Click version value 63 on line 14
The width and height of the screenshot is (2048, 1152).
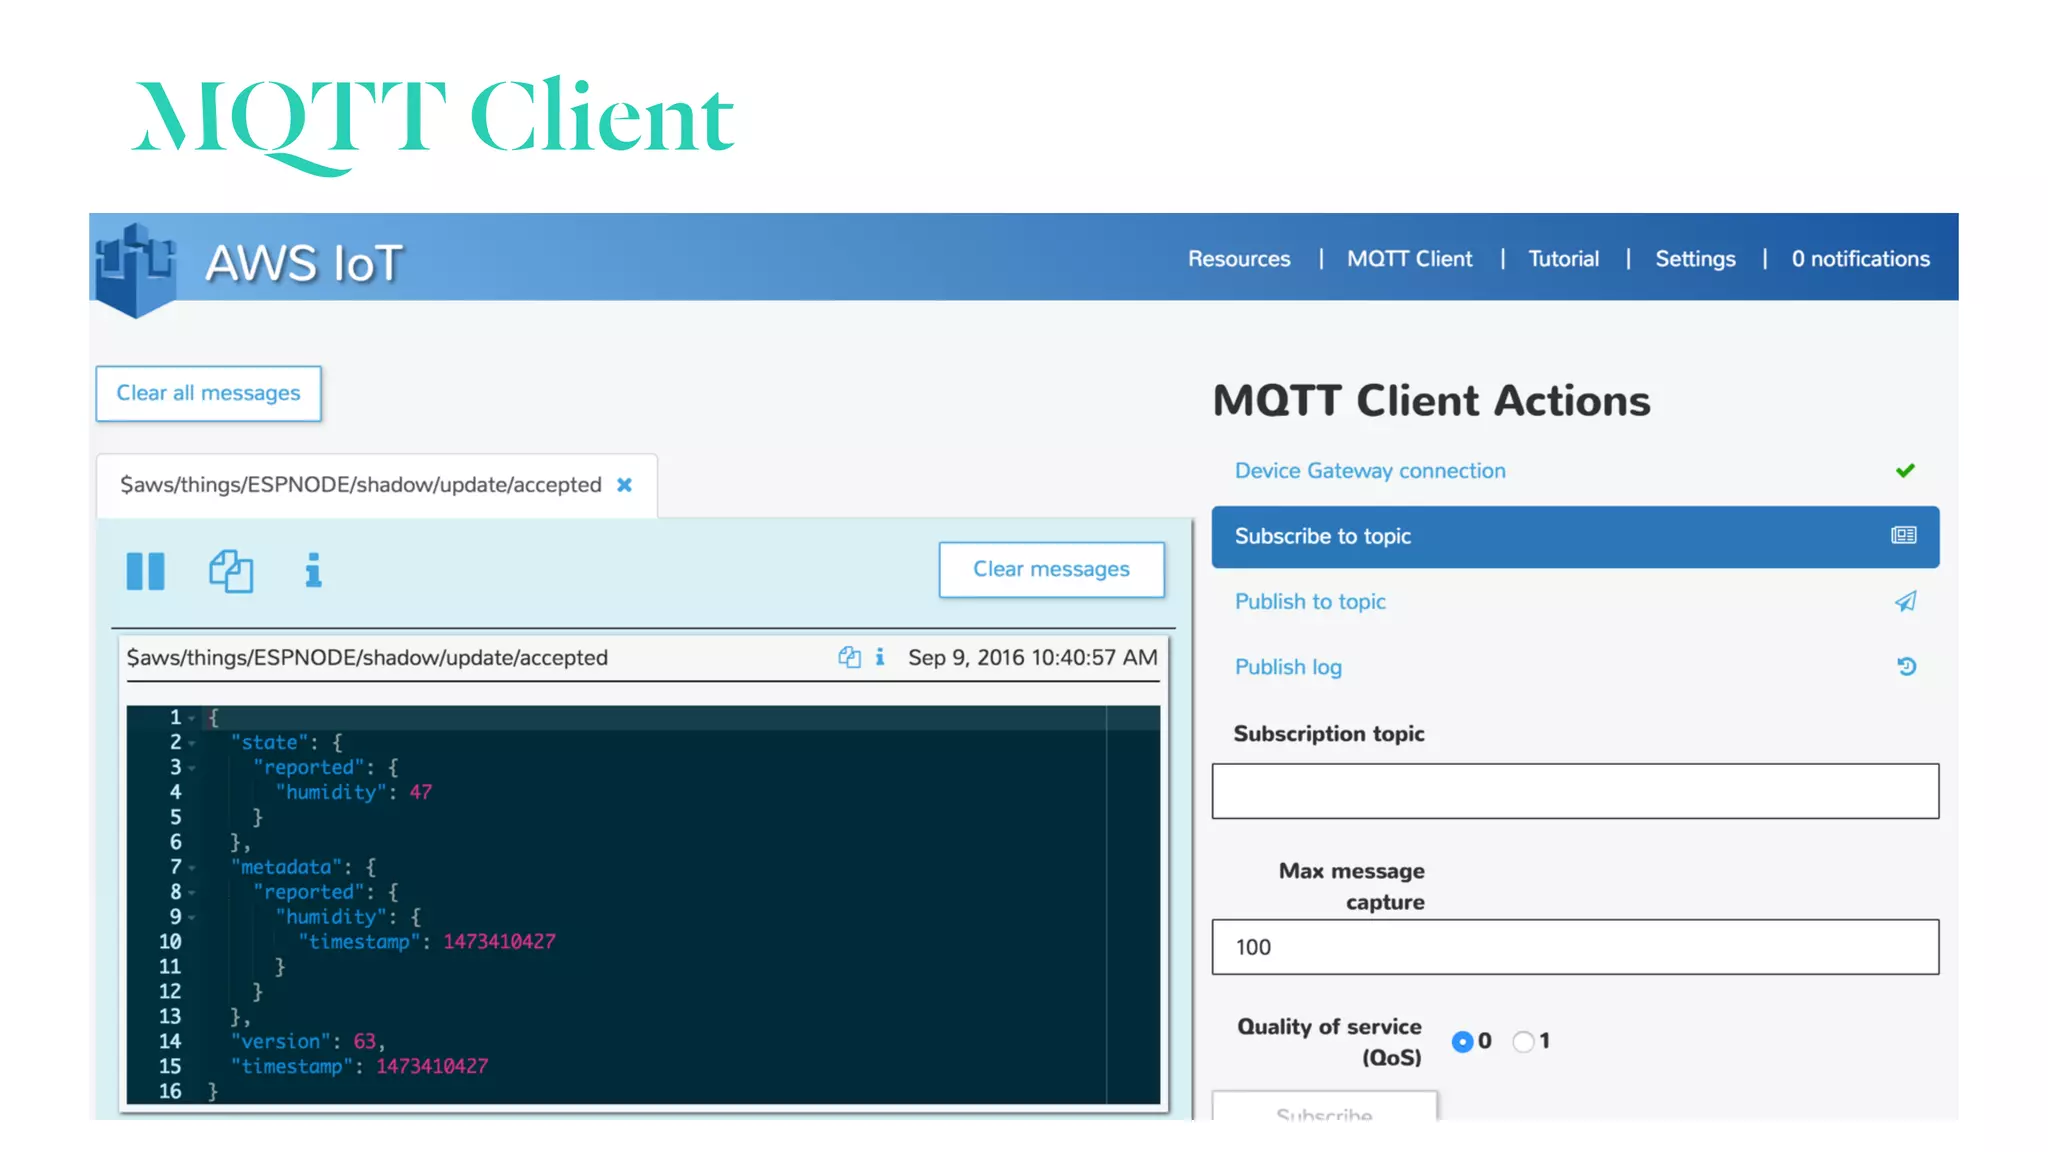point(364,1042)
